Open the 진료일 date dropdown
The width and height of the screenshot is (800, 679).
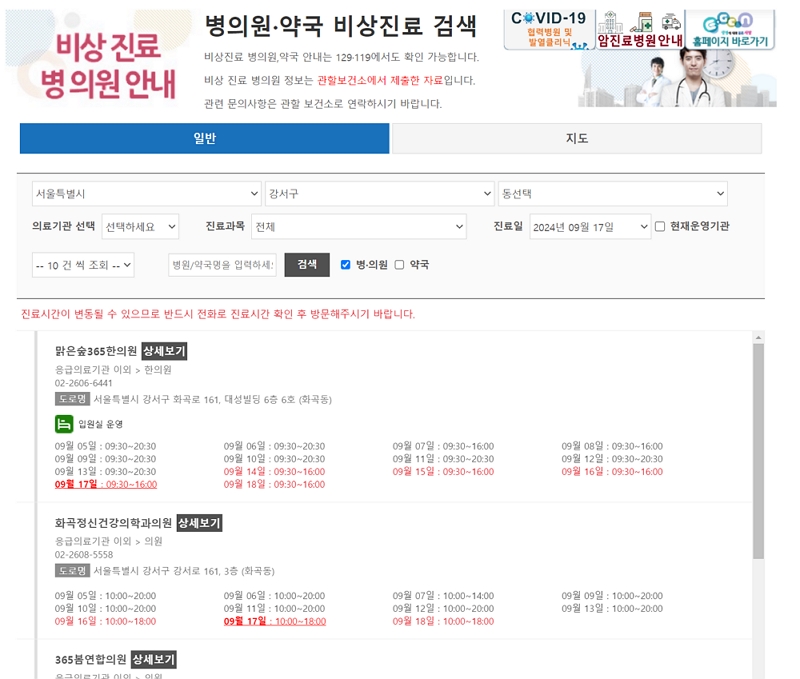[x=590, y=227]
